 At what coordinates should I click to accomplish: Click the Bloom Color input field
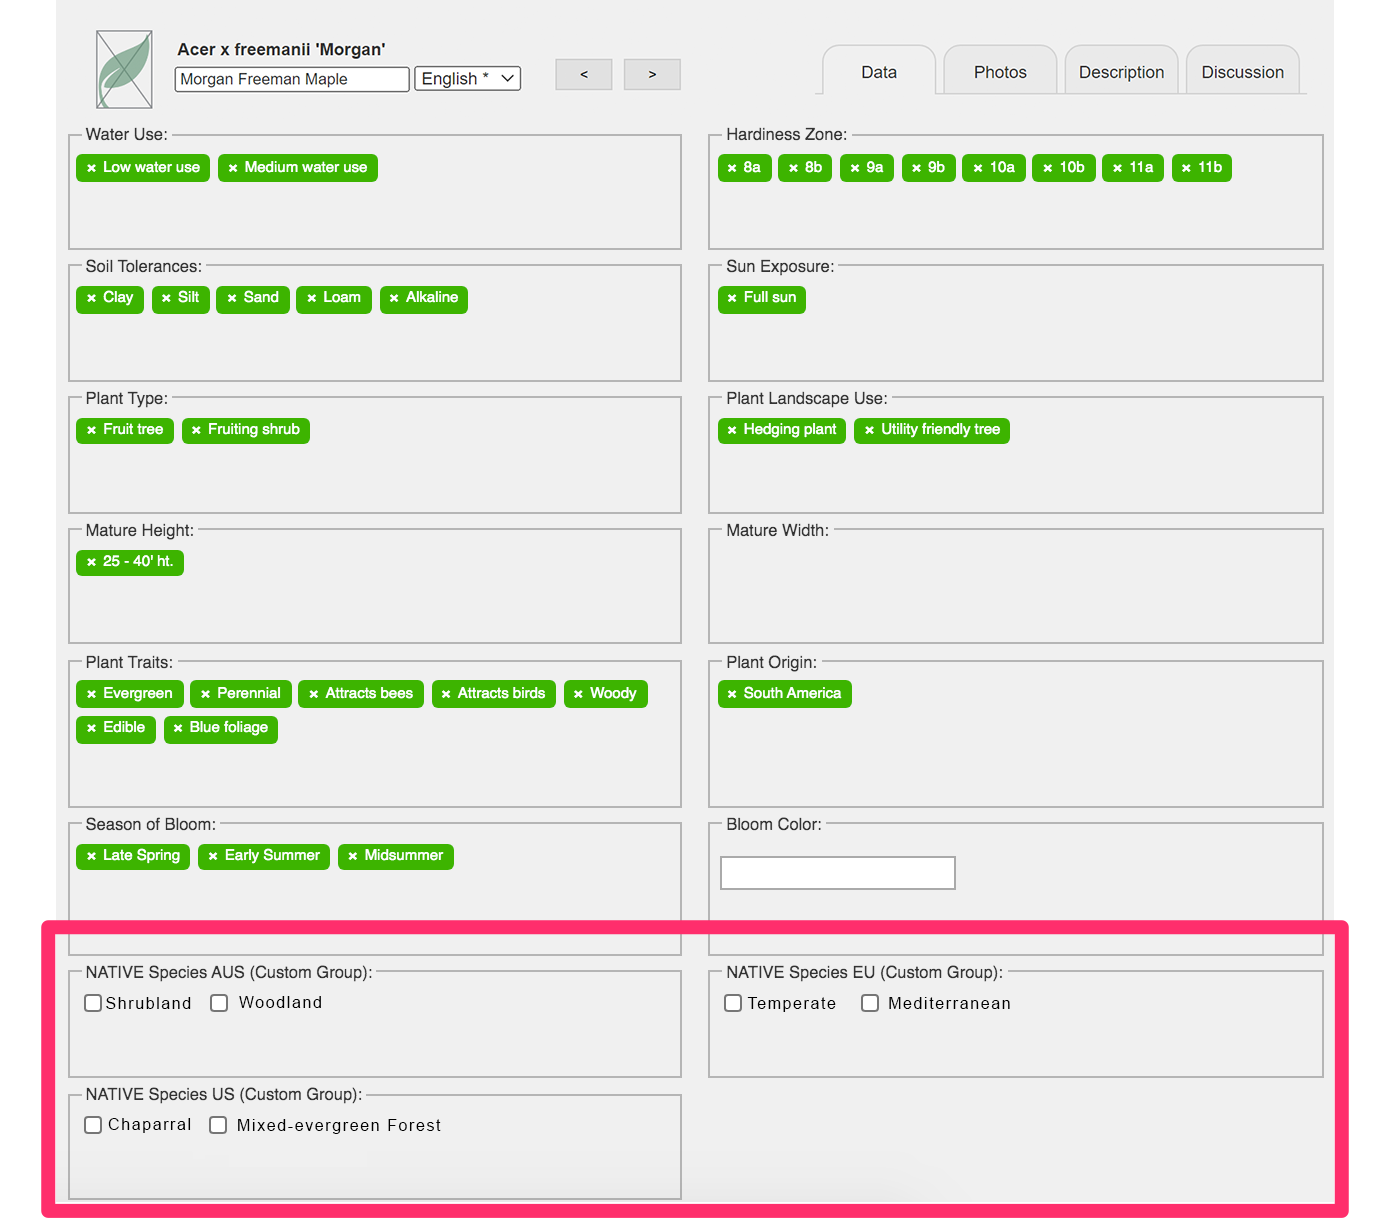click(838, 873)
